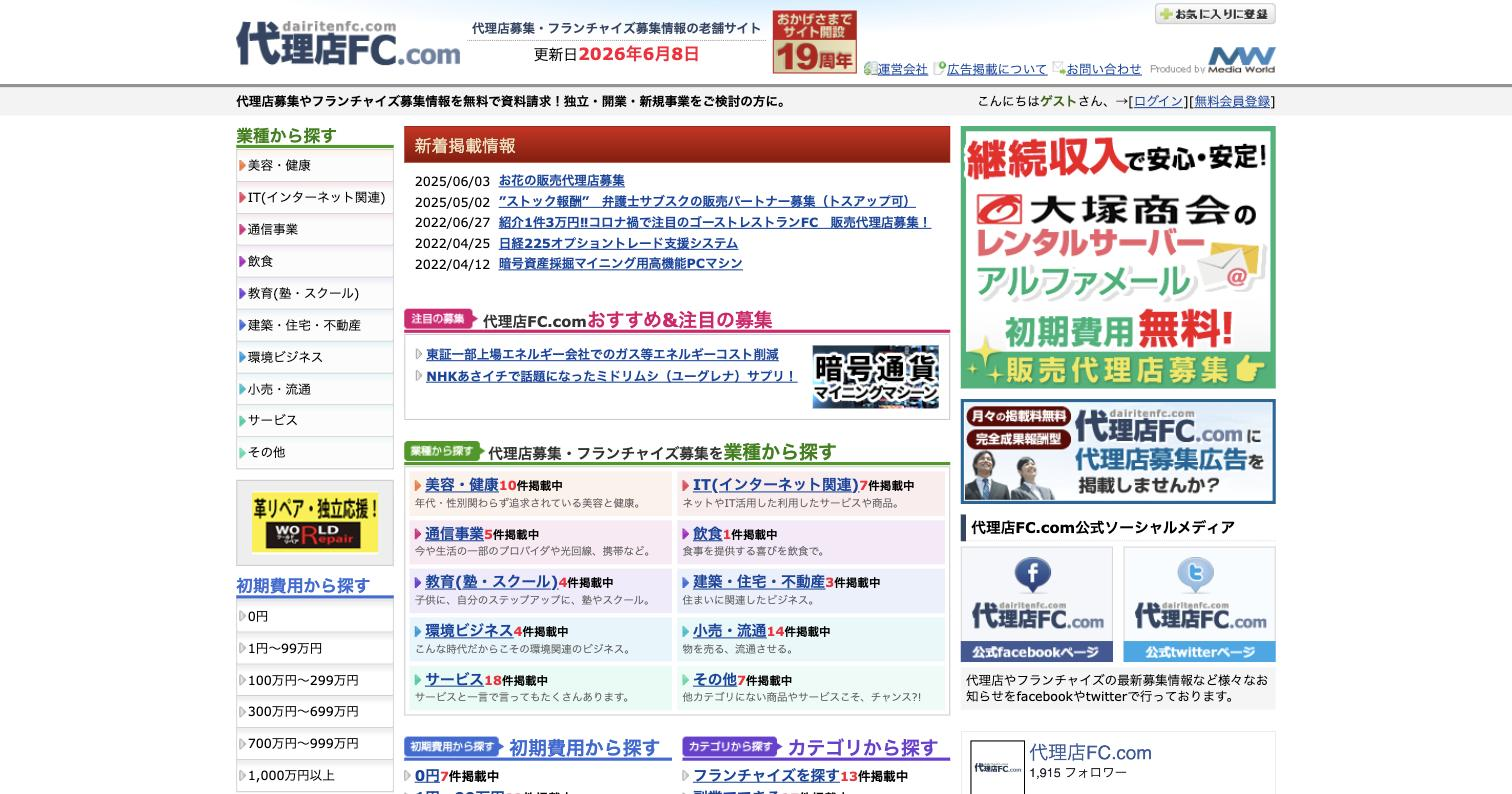Click the WORLD Repair banner
This screenshot has height=794, width=1512.
pos(315,523)
